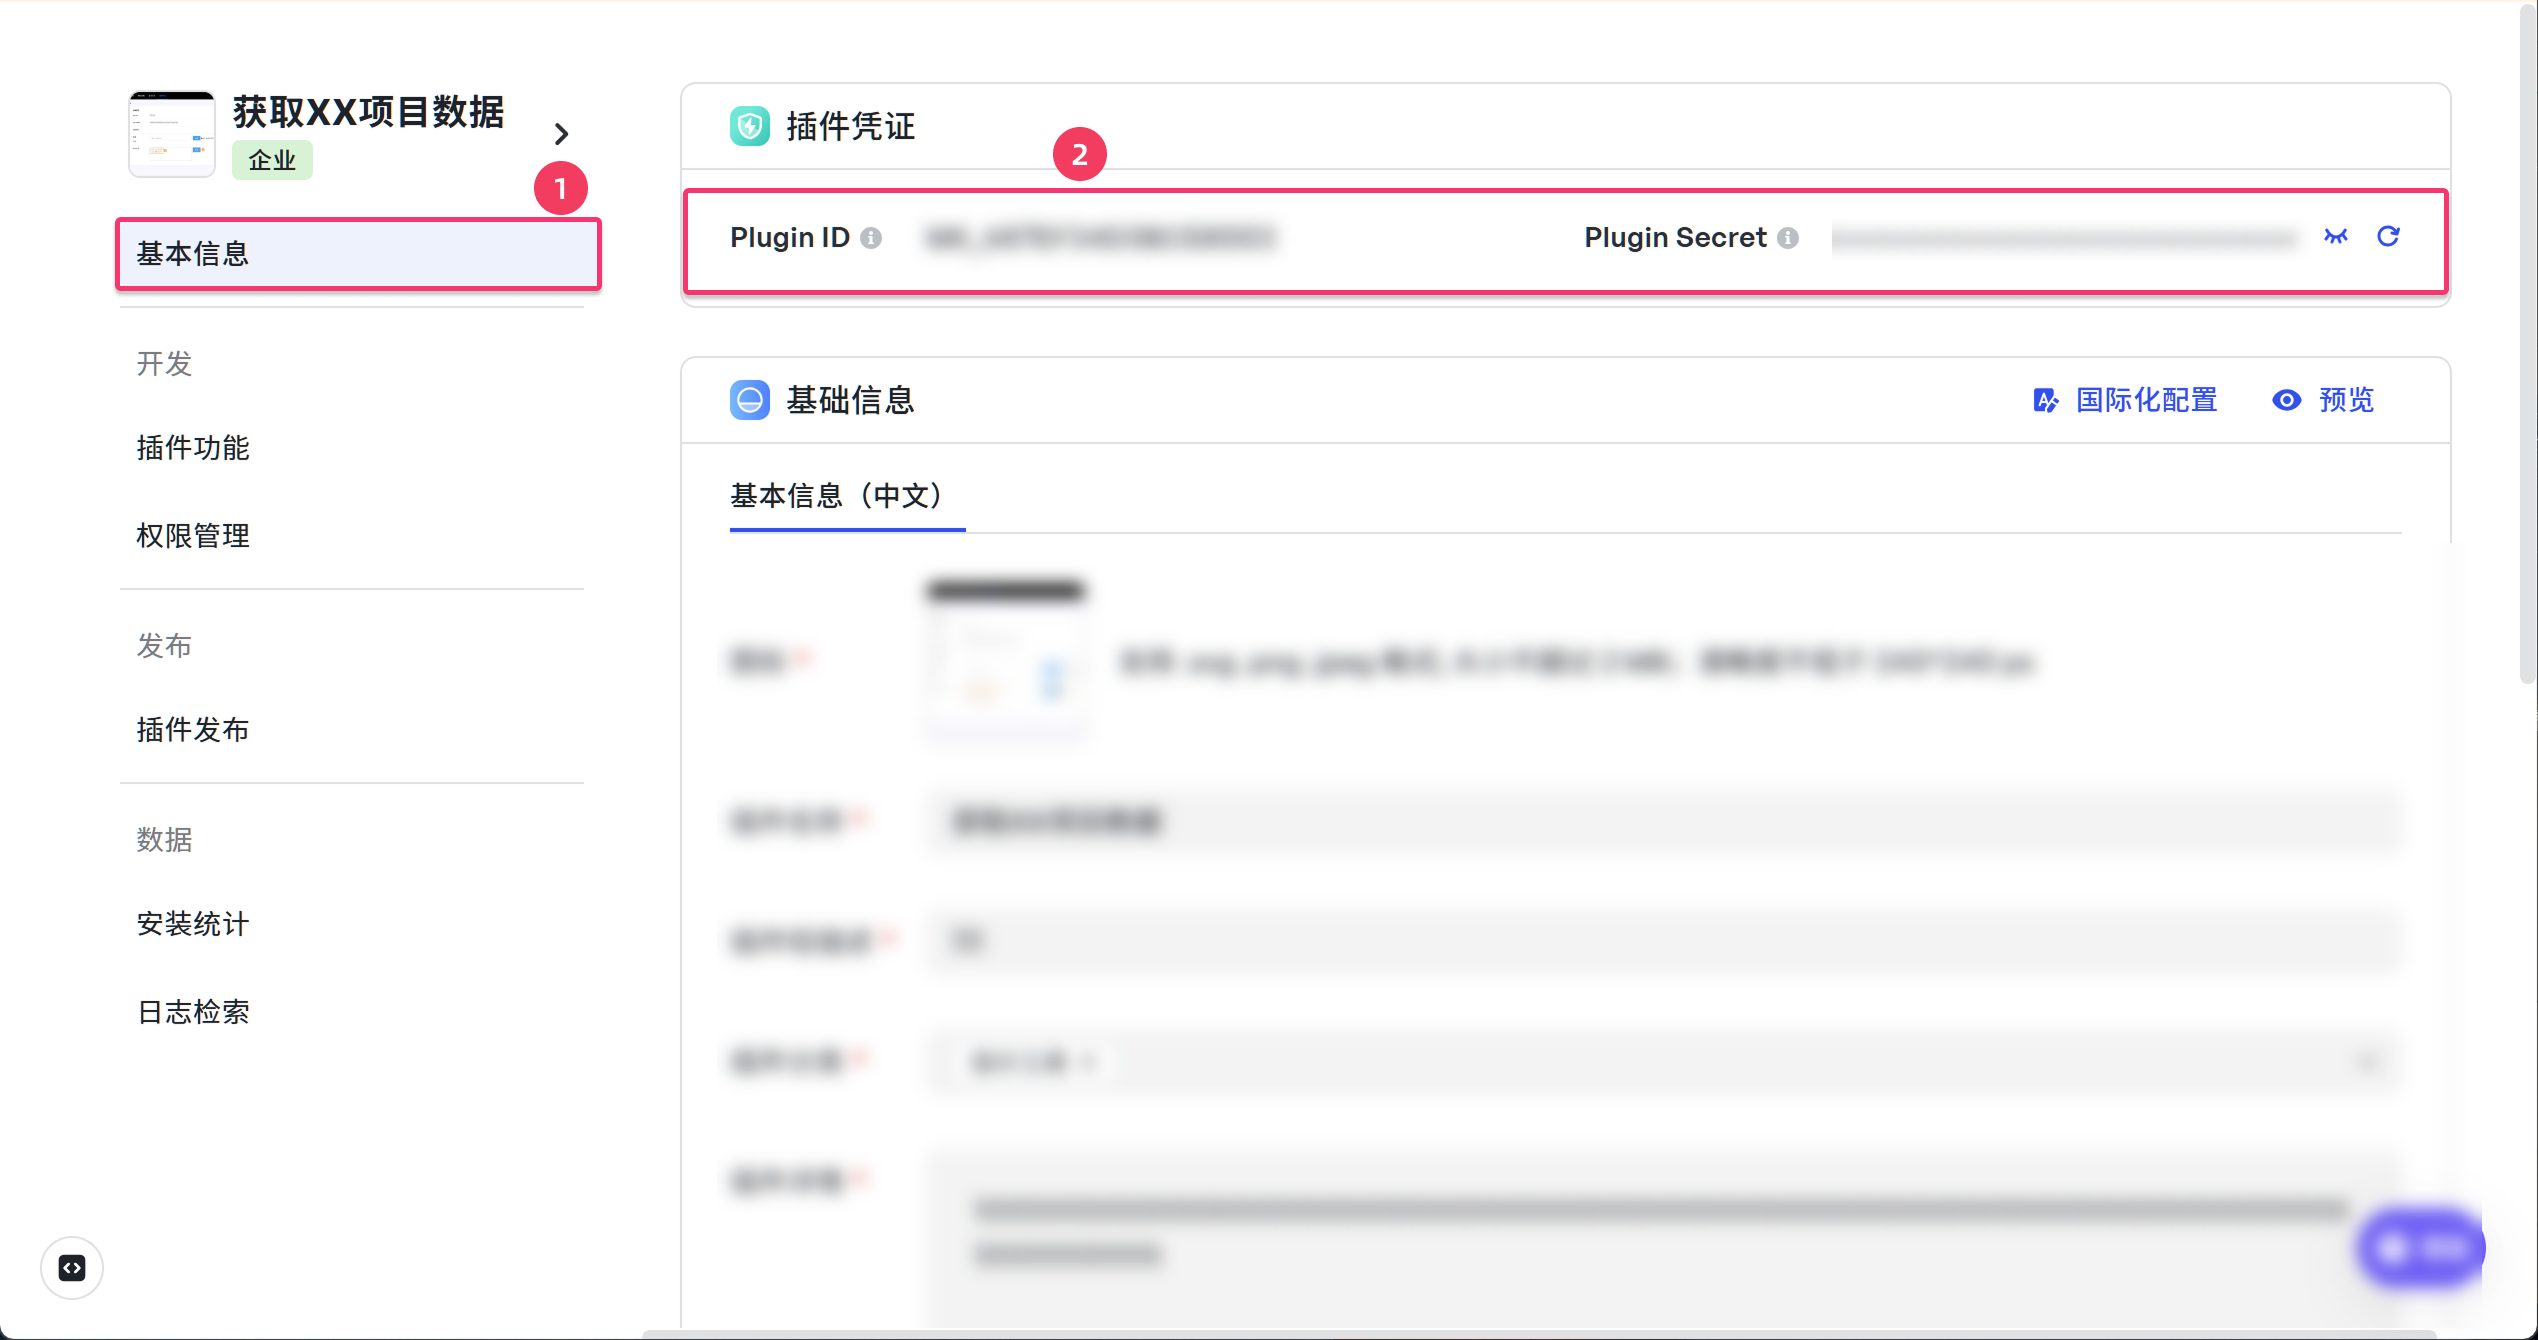2538x1340 pixels.
Task: Open 插件发布 in the sidebar
Action: pos(193,730)
